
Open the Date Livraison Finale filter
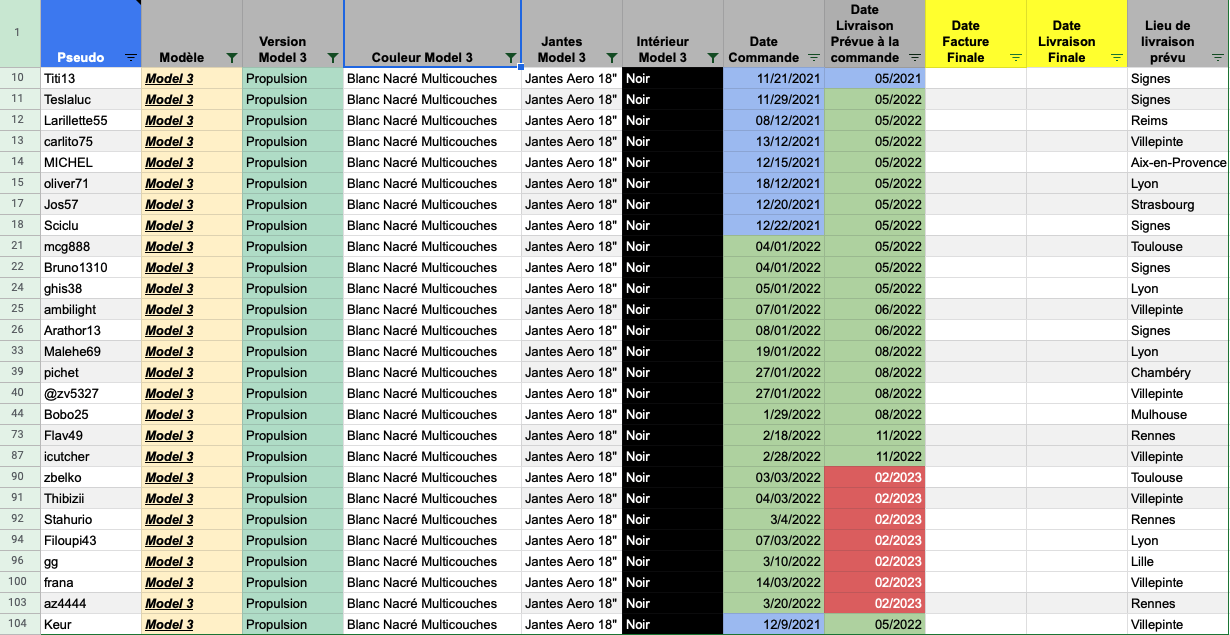1116,58
